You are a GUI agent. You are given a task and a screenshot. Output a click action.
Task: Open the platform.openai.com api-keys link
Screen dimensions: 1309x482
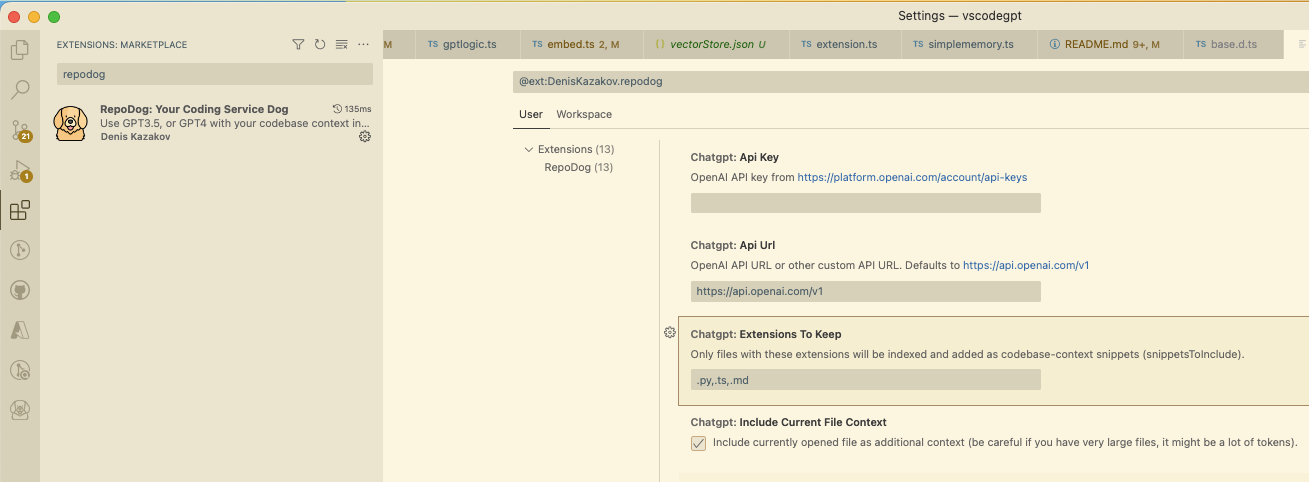(912, 177)
